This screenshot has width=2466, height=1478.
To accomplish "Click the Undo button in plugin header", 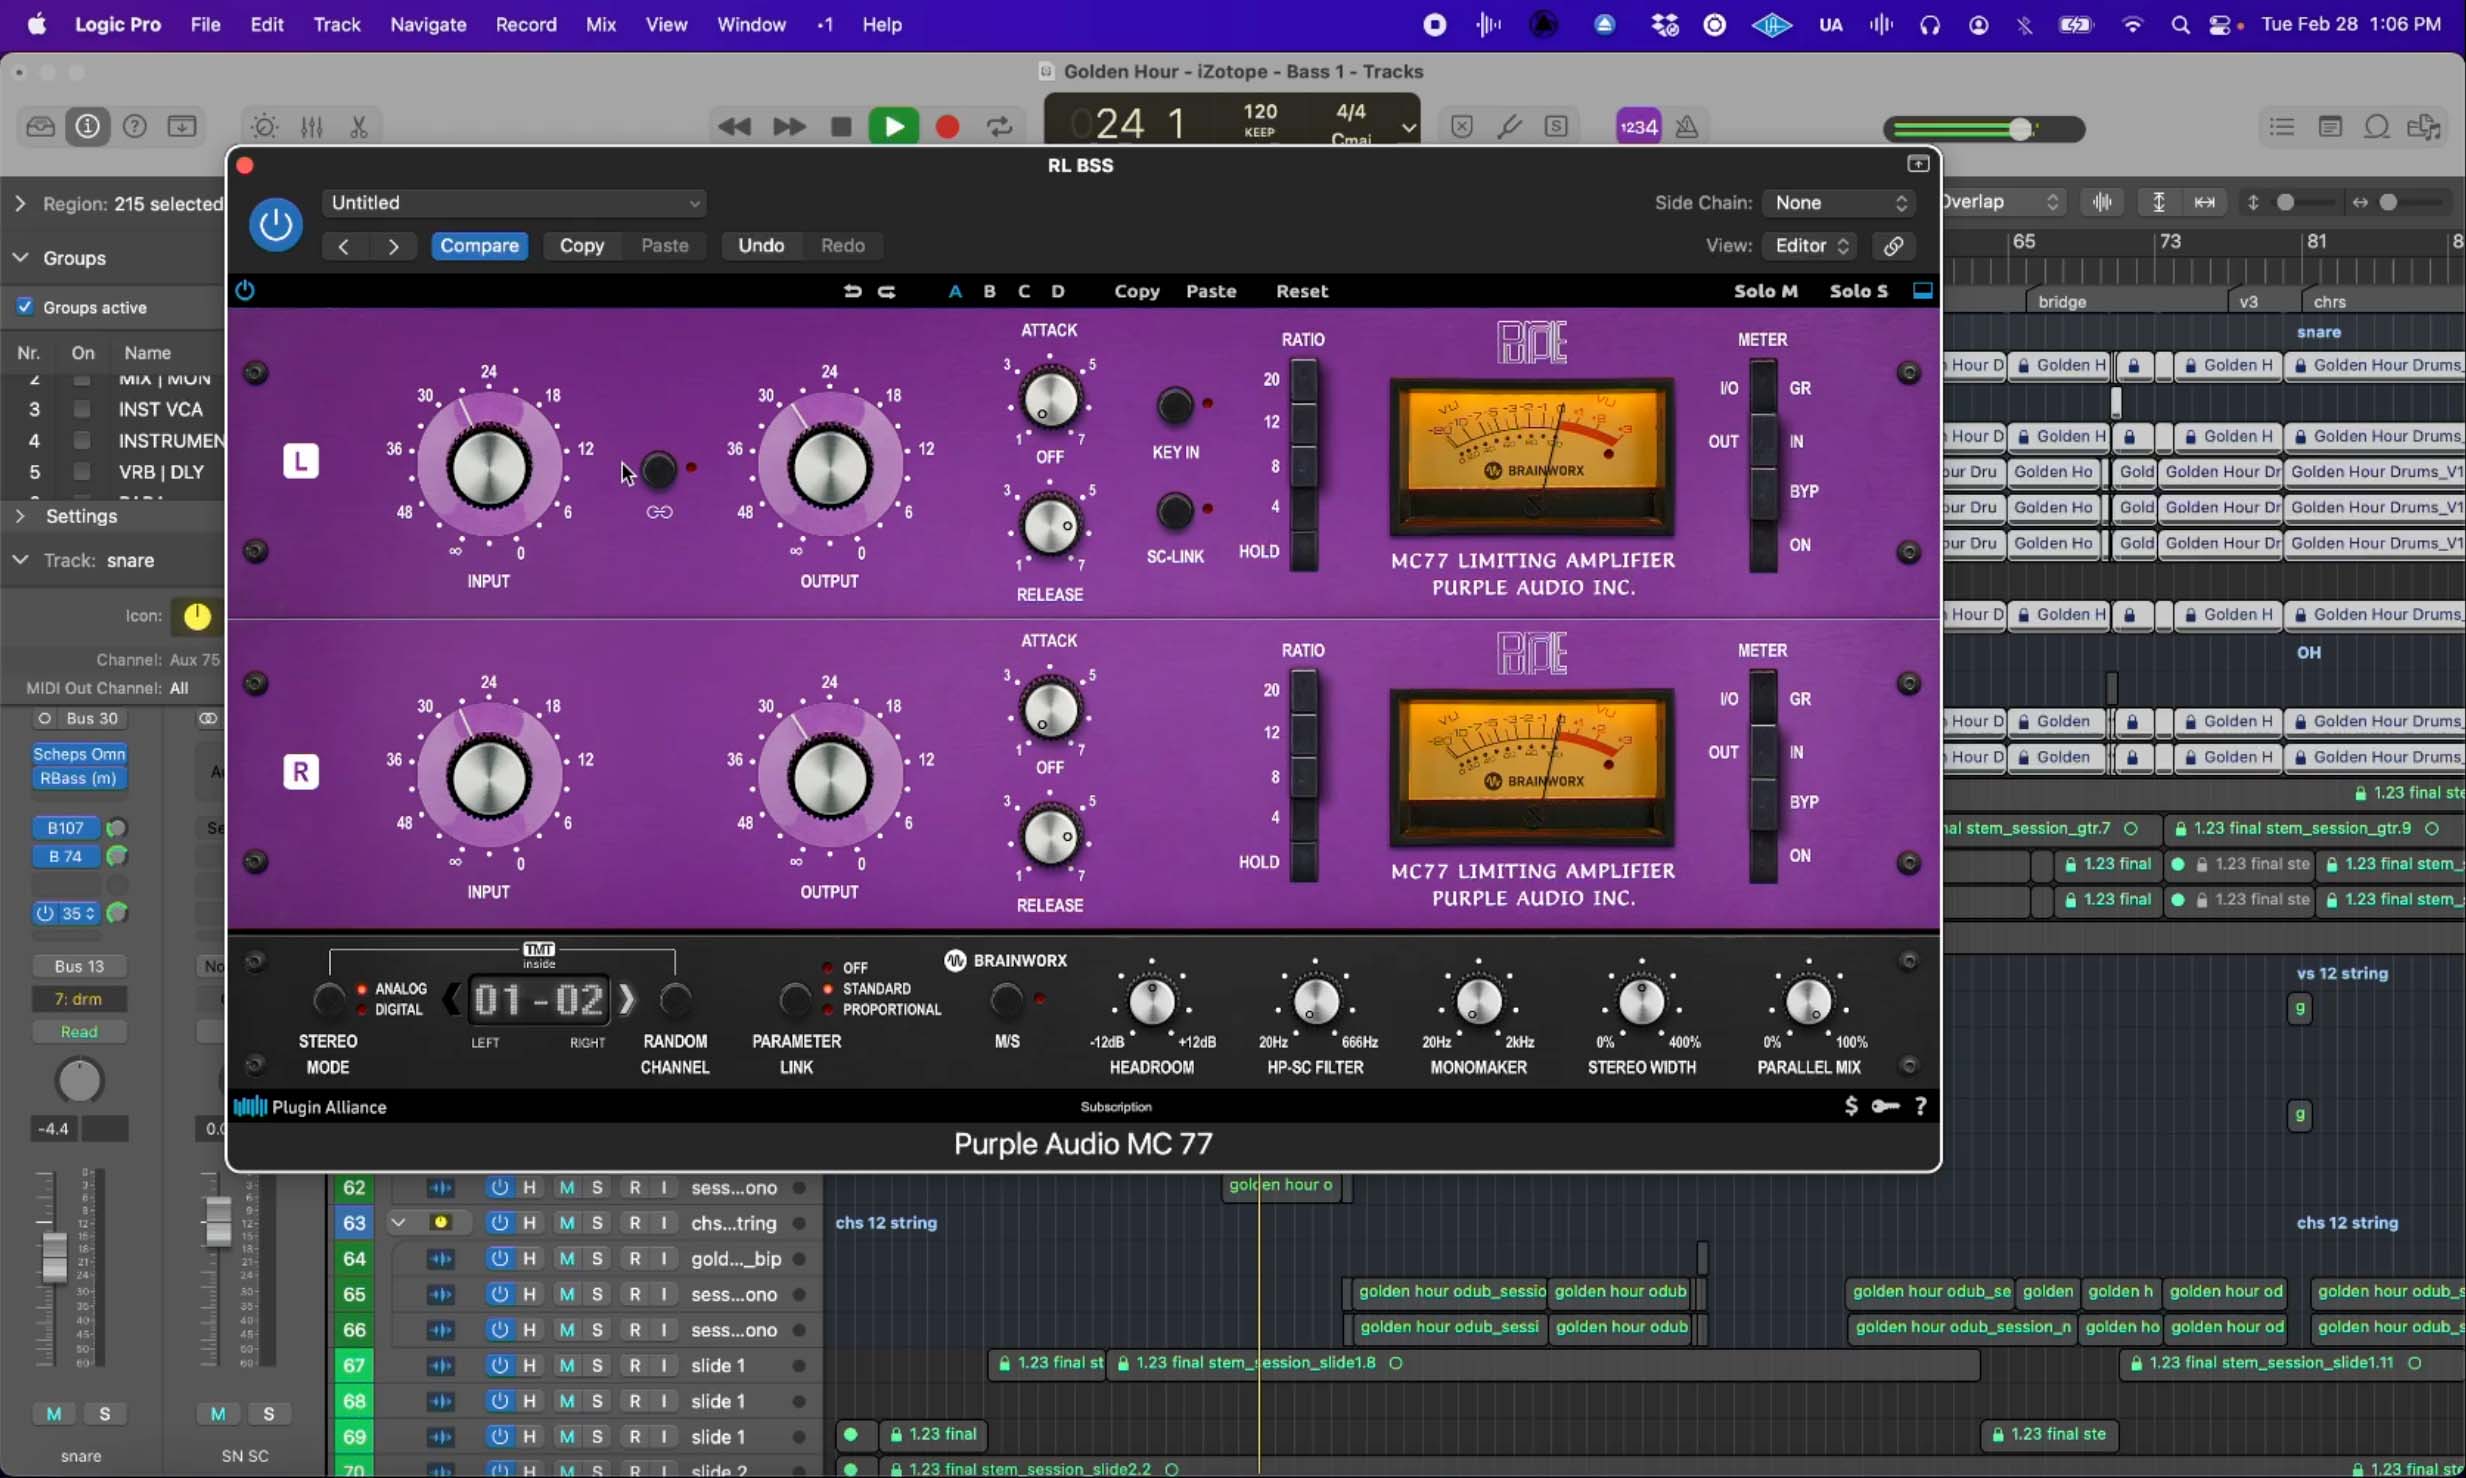I will [760, 246].
